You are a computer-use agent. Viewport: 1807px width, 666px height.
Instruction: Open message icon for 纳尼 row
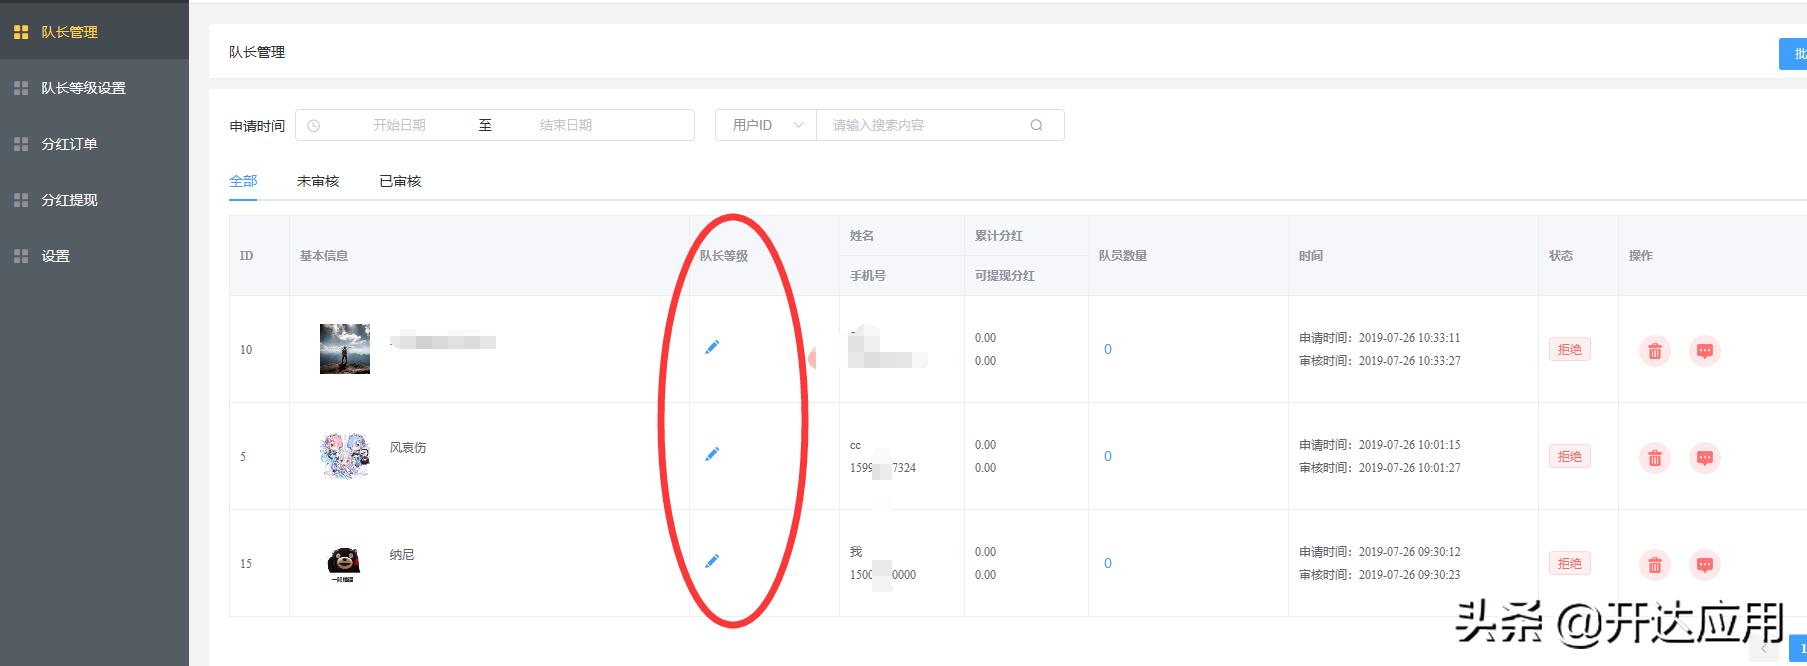(1705, 565)
